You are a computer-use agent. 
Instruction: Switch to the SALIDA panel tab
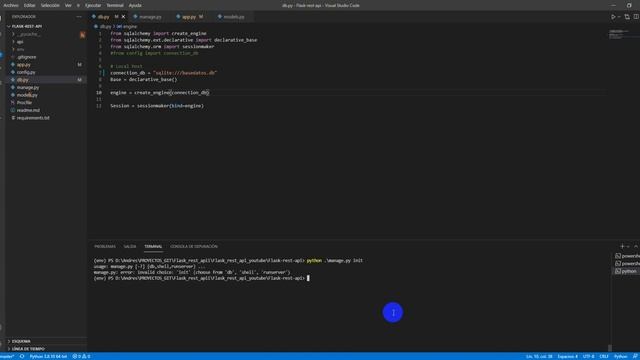tap(130, 247)
